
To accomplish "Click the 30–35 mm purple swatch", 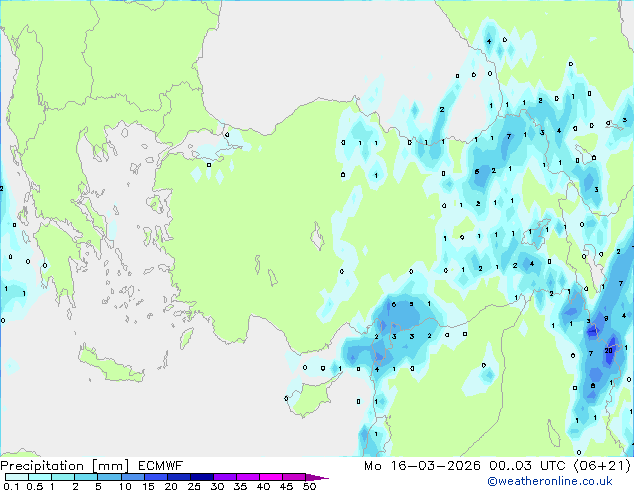I will point(224,477).
